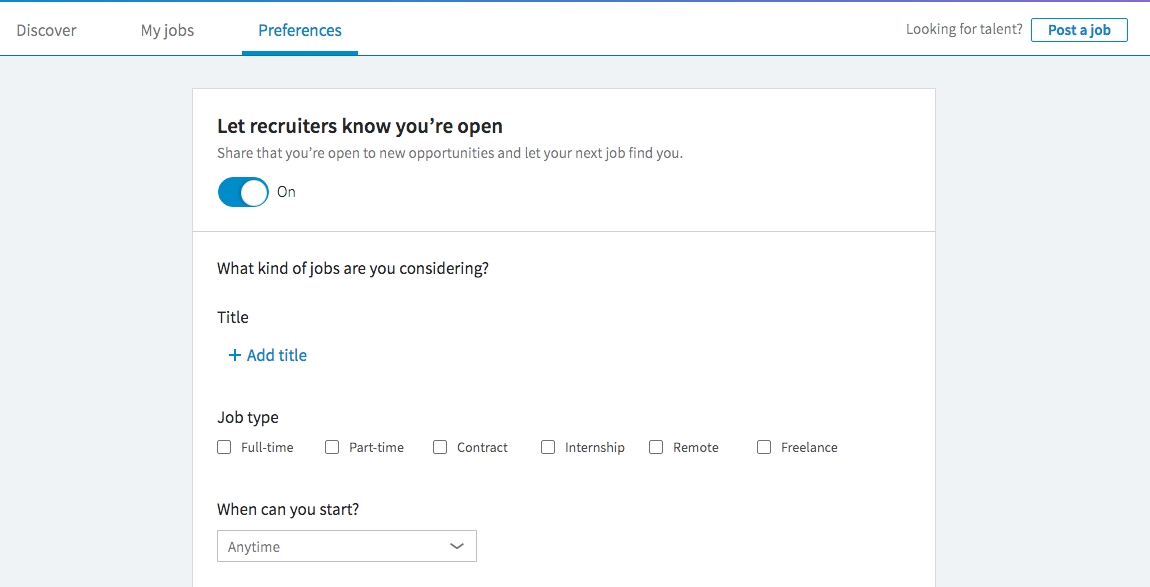Screen dimensions: 1150x587
Task: Click the 'Post a job' button
Action: 1079,30
